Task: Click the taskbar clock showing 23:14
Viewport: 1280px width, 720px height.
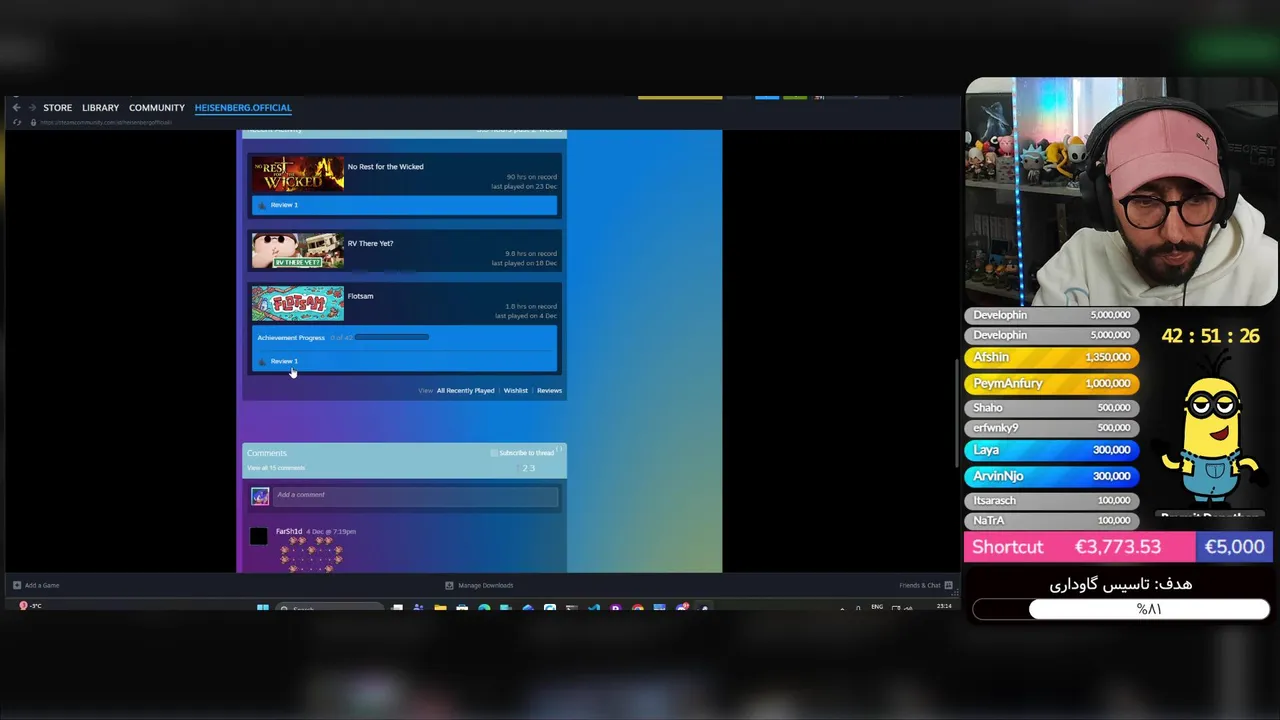Action: coord(944,607)
